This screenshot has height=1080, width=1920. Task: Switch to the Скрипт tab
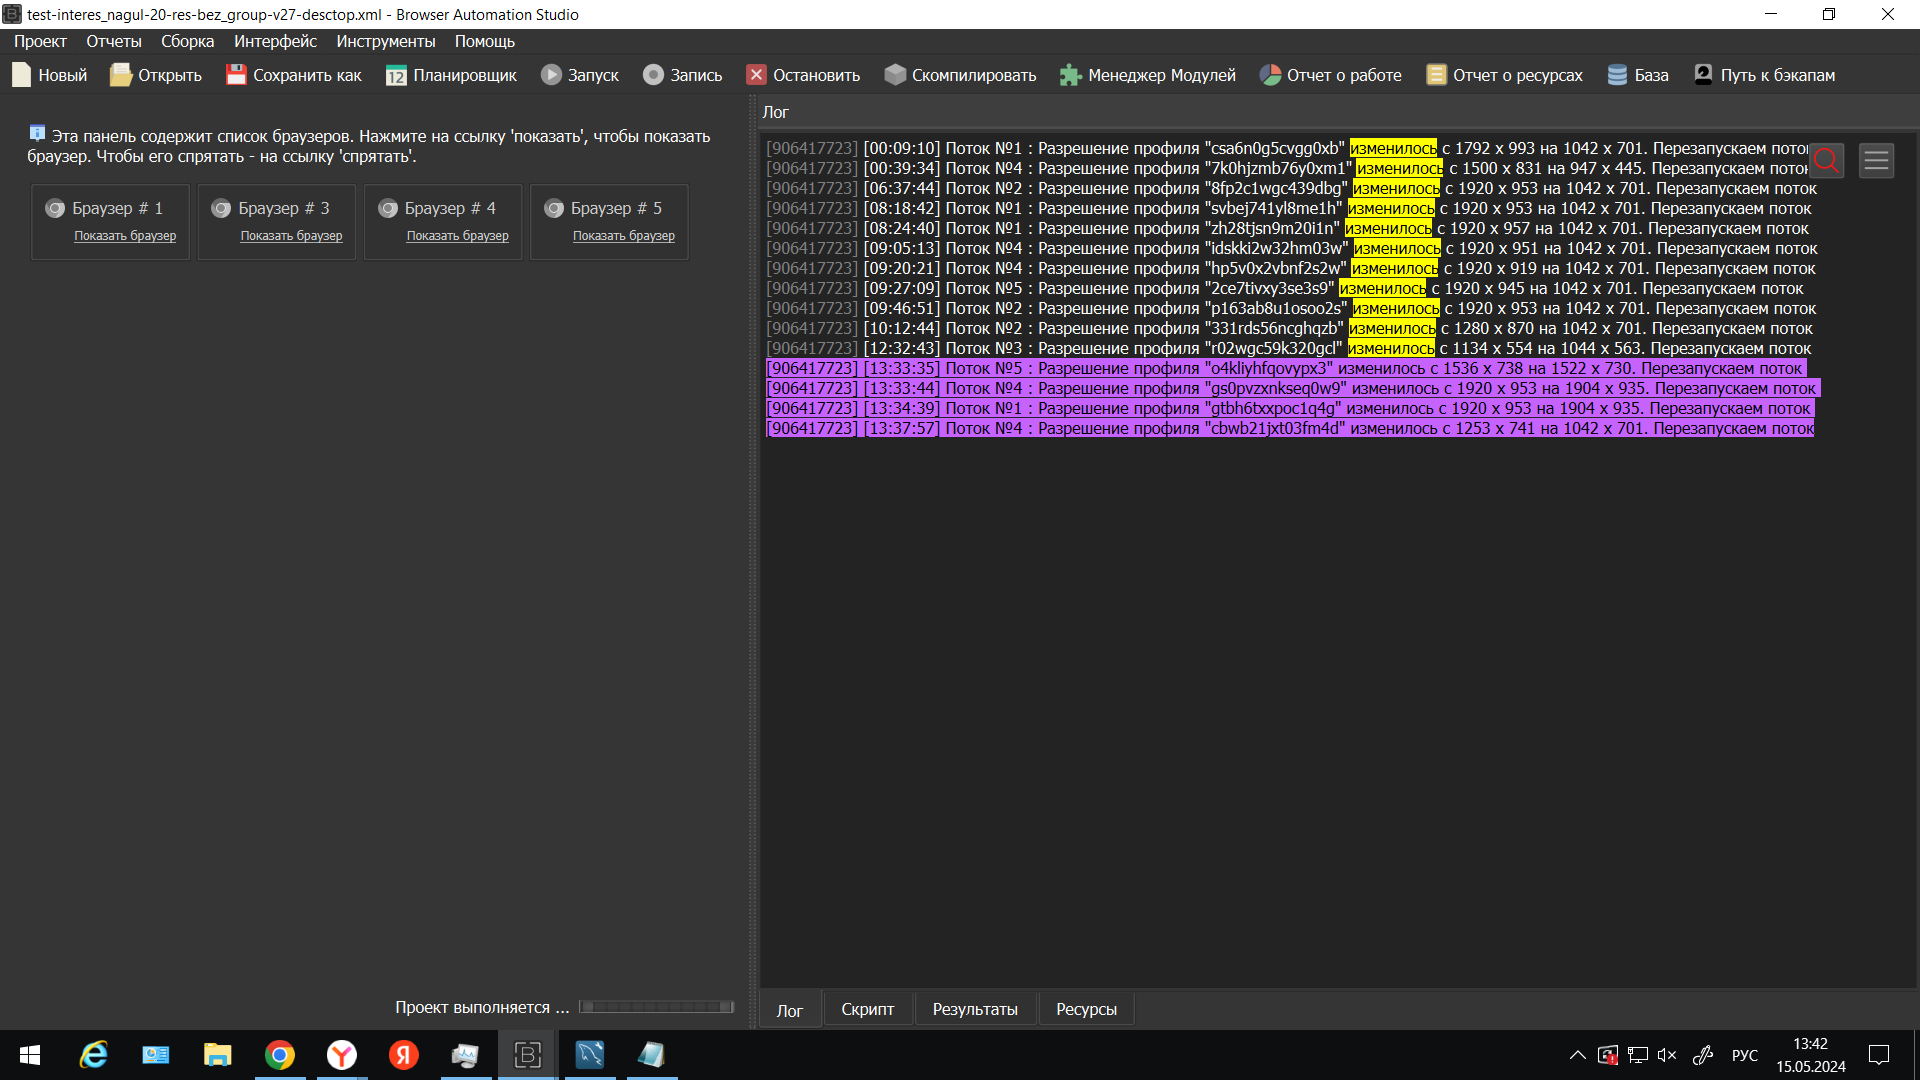pos(867,1009)
